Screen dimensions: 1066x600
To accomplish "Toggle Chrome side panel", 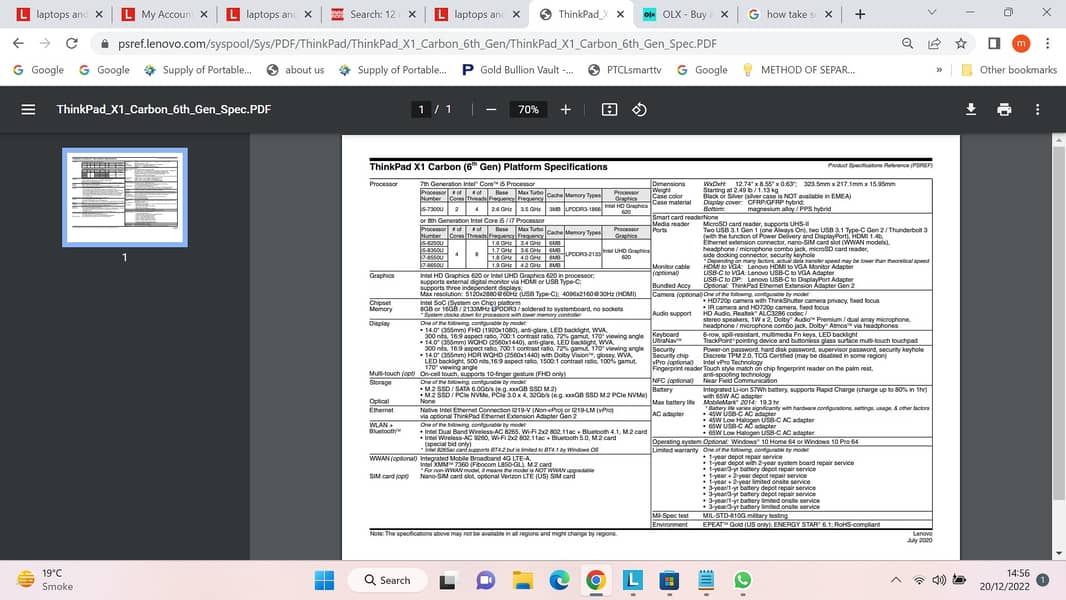I will [994, 44].
